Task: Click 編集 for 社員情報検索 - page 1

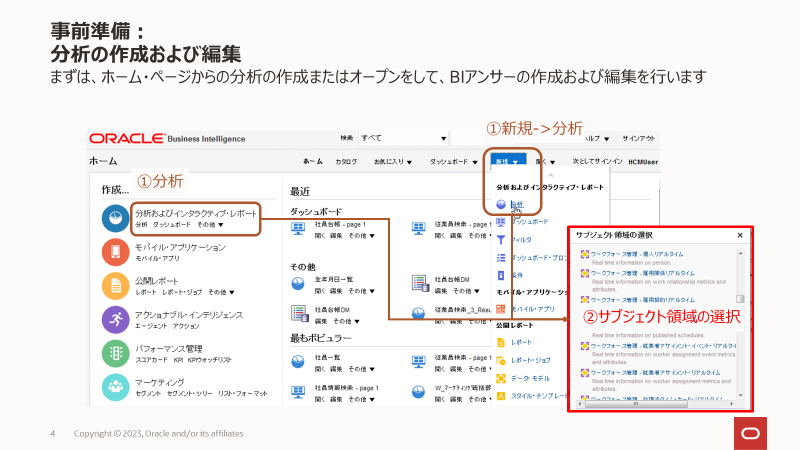Action: [x=336, y=399]
